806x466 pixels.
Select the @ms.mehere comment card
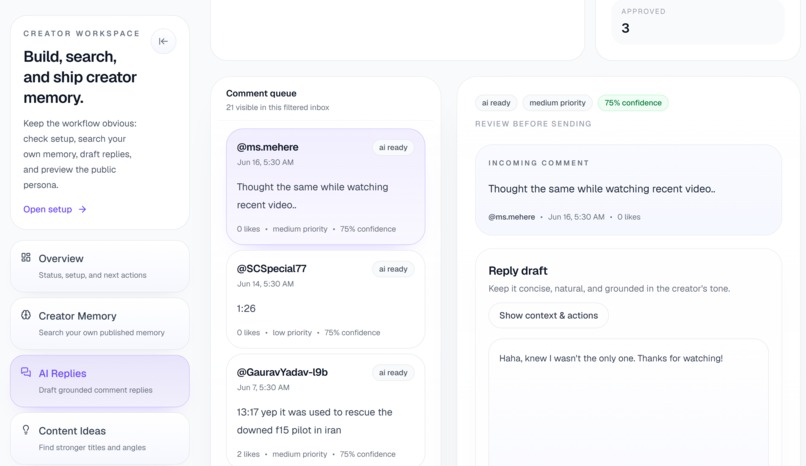pos(325,187)
